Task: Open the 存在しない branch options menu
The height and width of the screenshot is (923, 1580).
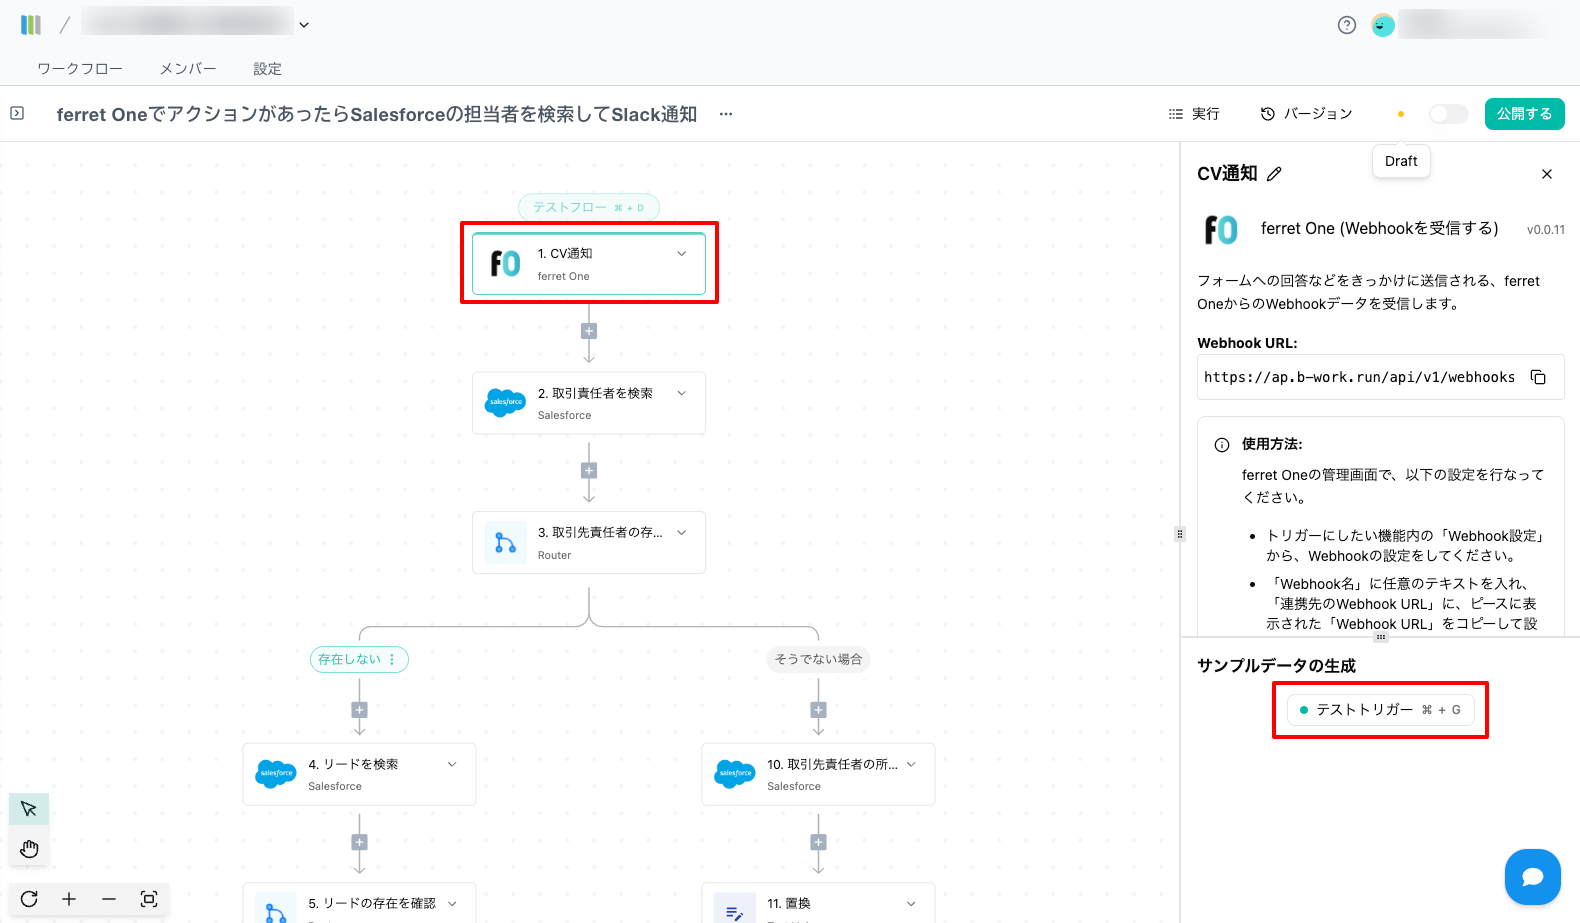Action: 392,659
